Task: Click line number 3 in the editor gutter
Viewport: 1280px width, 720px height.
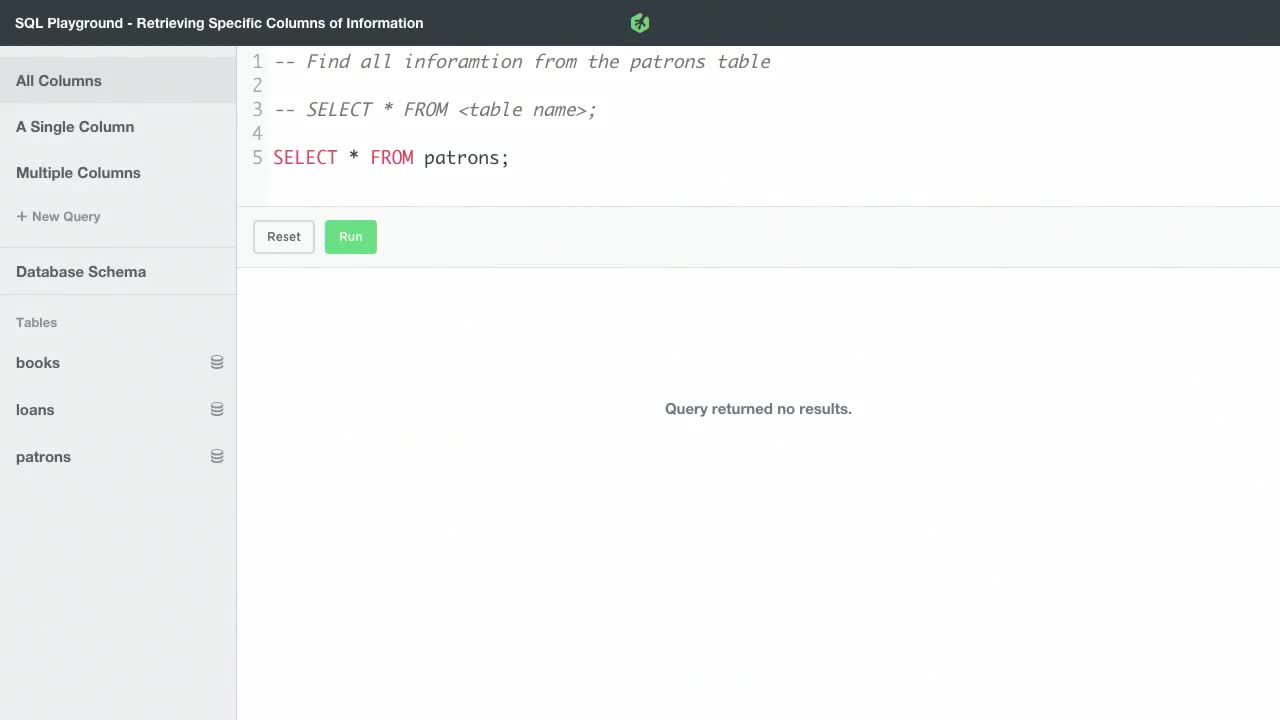Action: pos(257,109)
